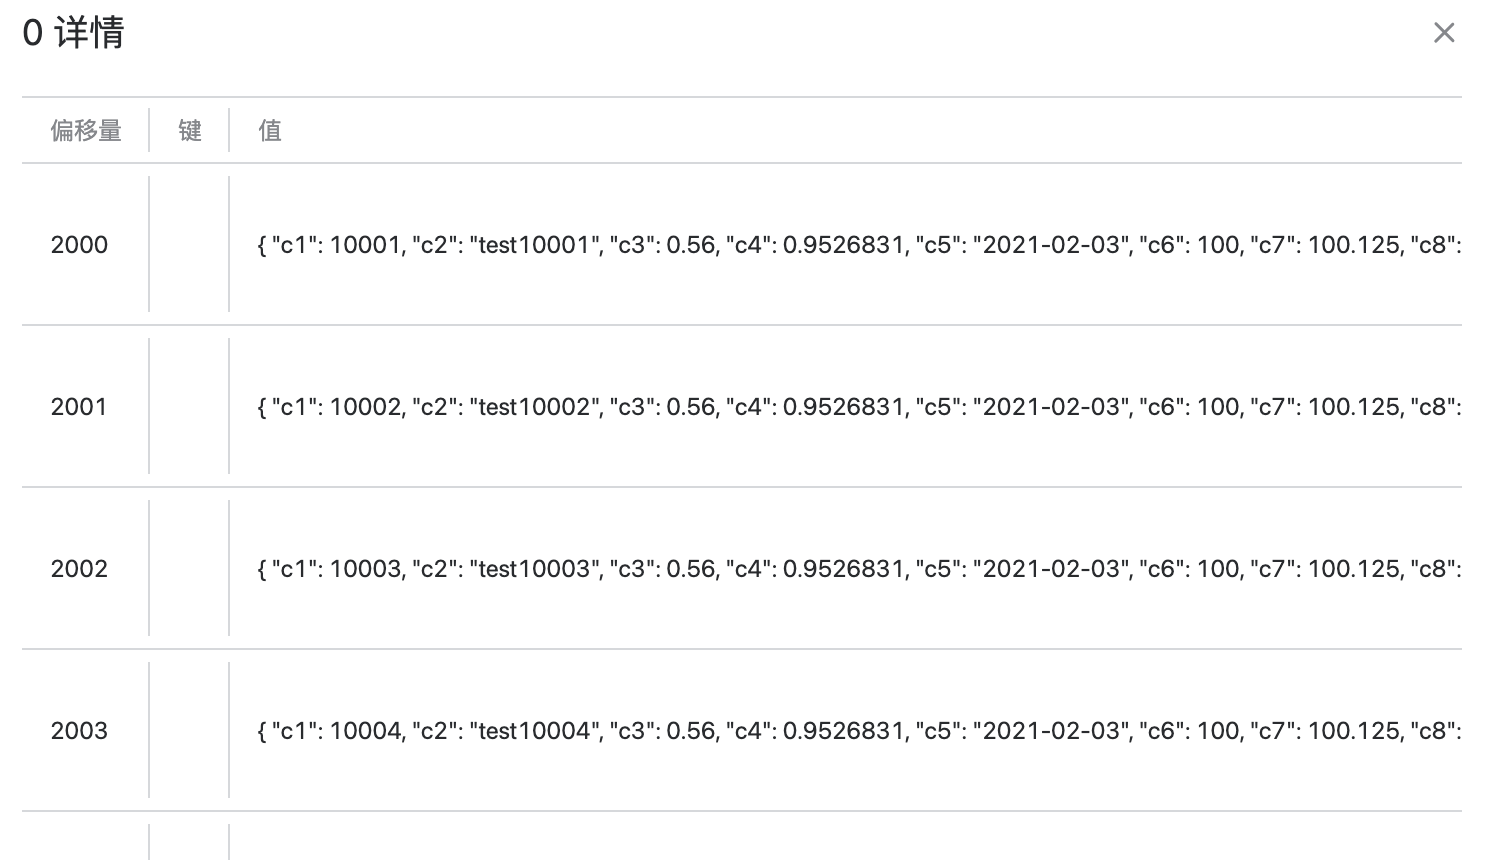Image resolution: width=1508 pixels, height=860 pixels.
Task: Click the empty key cell of offset 2000
Action: 190,245
